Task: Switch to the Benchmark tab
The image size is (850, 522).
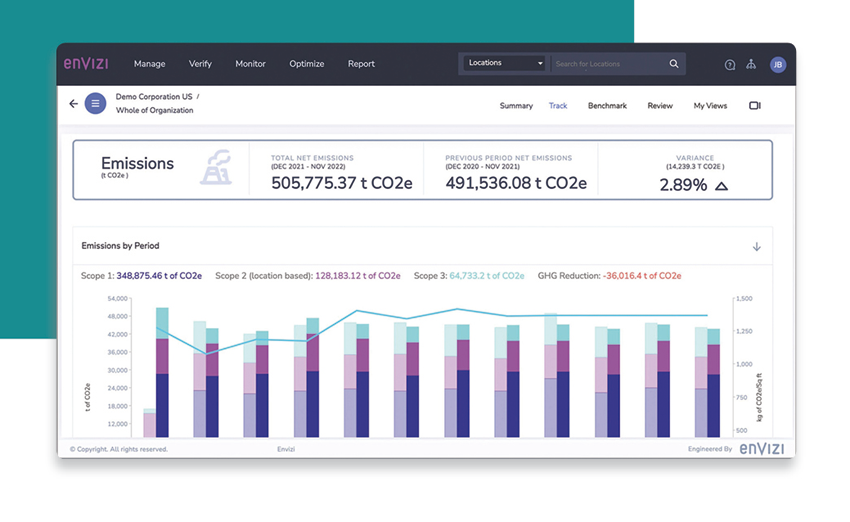Action: point(607,106)
